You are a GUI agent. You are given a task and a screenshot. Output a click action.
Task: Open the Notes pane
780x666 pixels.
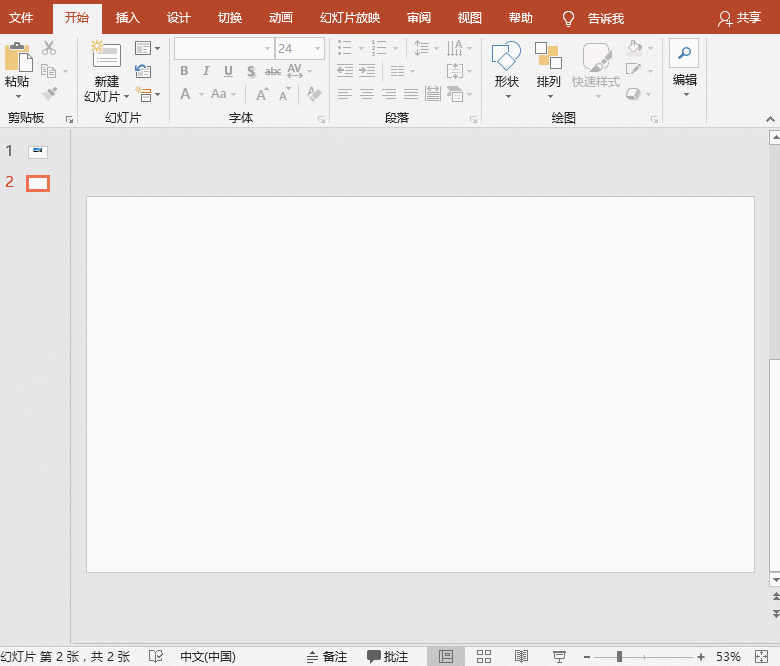pyautogui.click(x=327, y=657)
